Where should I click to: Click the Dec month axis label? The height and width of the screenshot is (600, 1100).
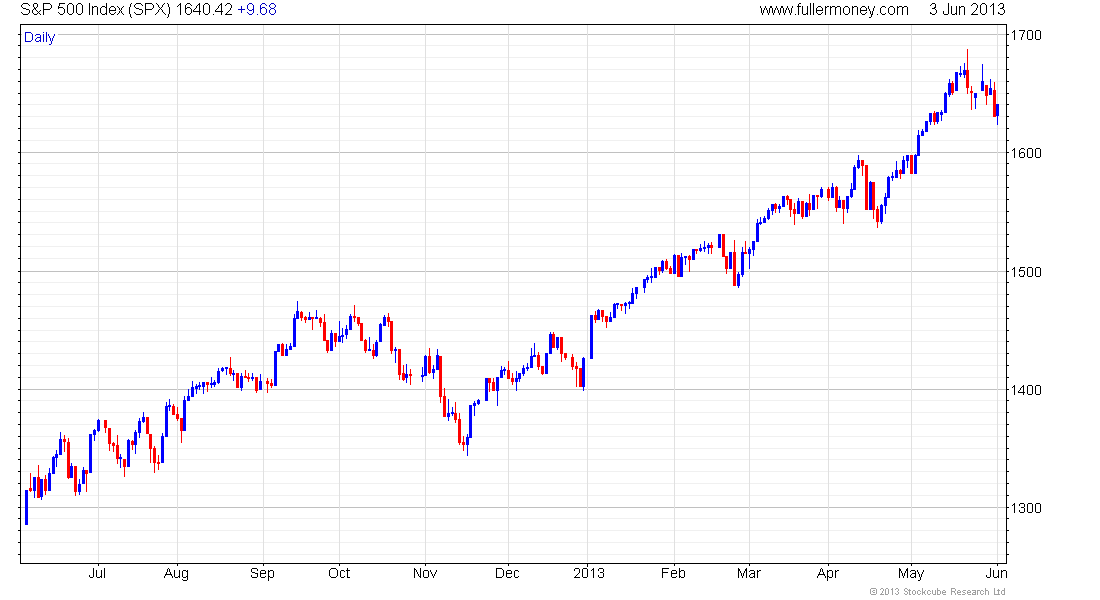click(507, 573)
